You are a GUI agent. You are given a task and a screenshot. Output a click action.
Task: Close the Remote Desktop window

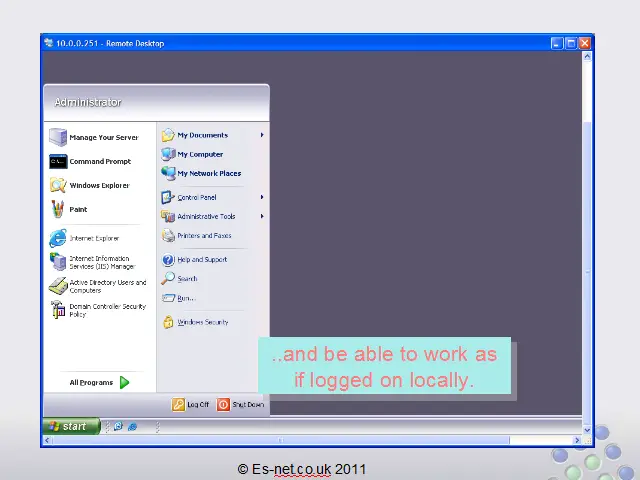[x=585, y=43]
